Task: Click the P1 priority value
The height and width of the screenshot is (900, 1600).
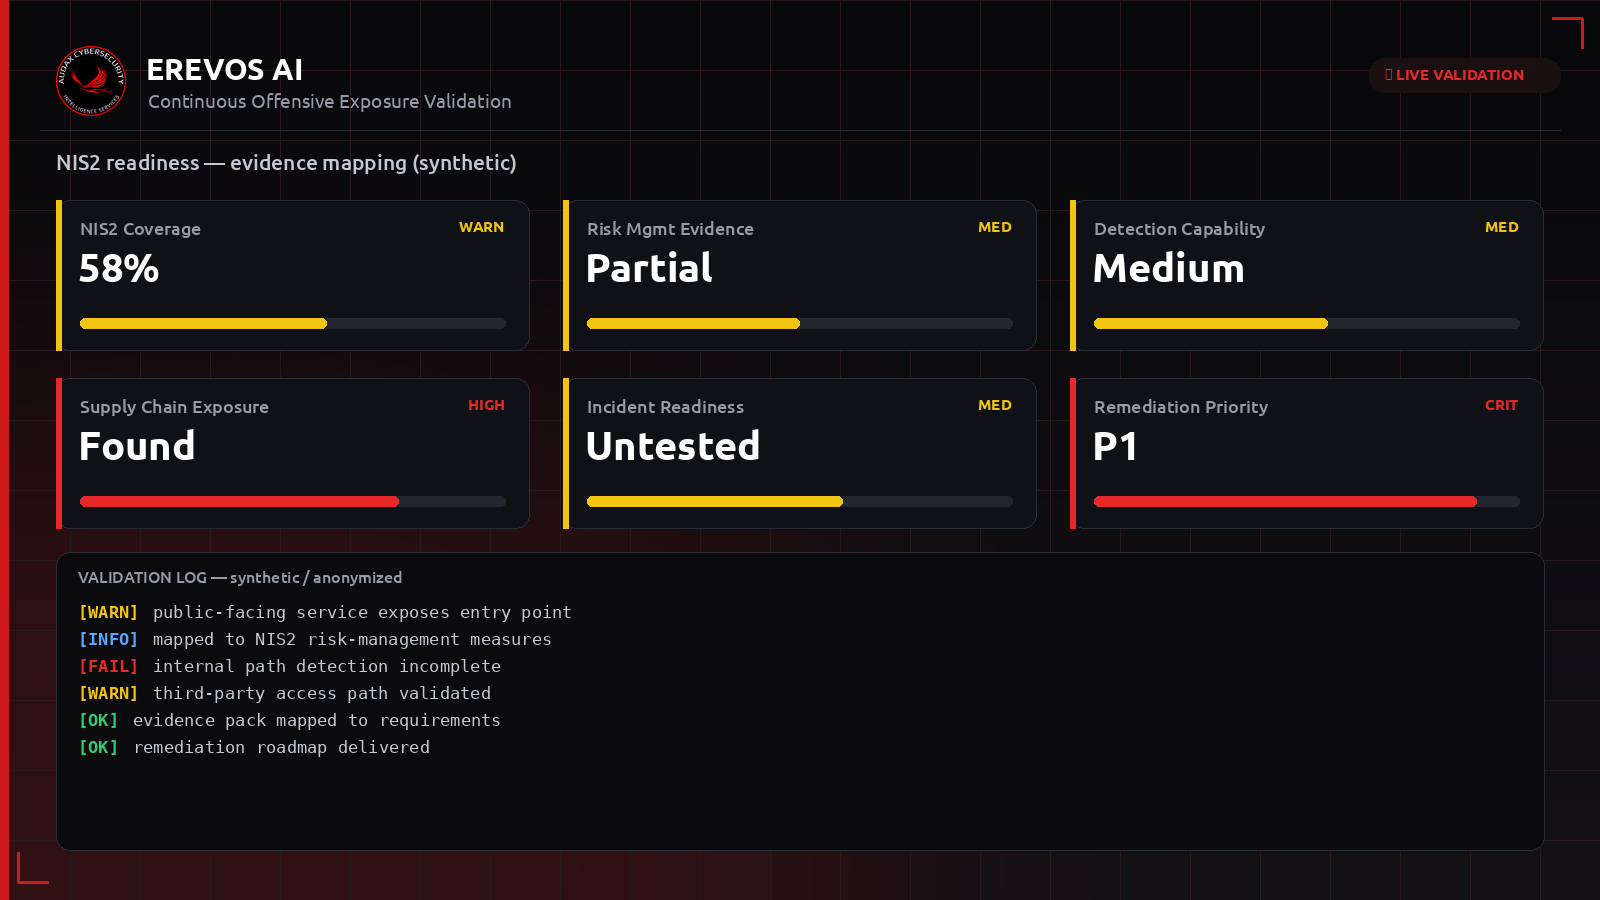Action: tap(1115, 447)
